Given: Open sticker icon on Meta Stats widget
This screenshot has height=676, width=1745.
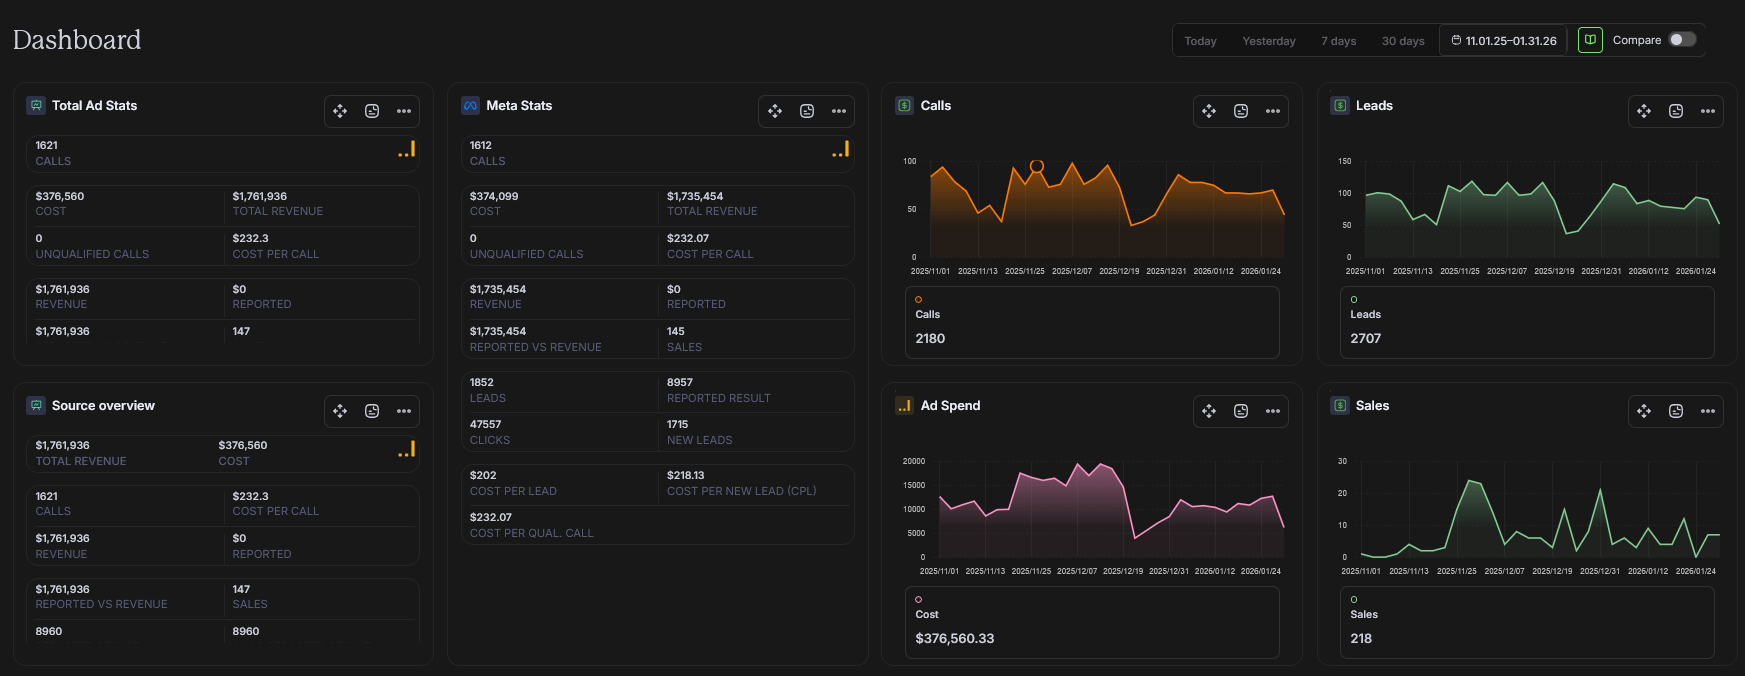Looking at the screenshot, I should [x=807, y=111].
